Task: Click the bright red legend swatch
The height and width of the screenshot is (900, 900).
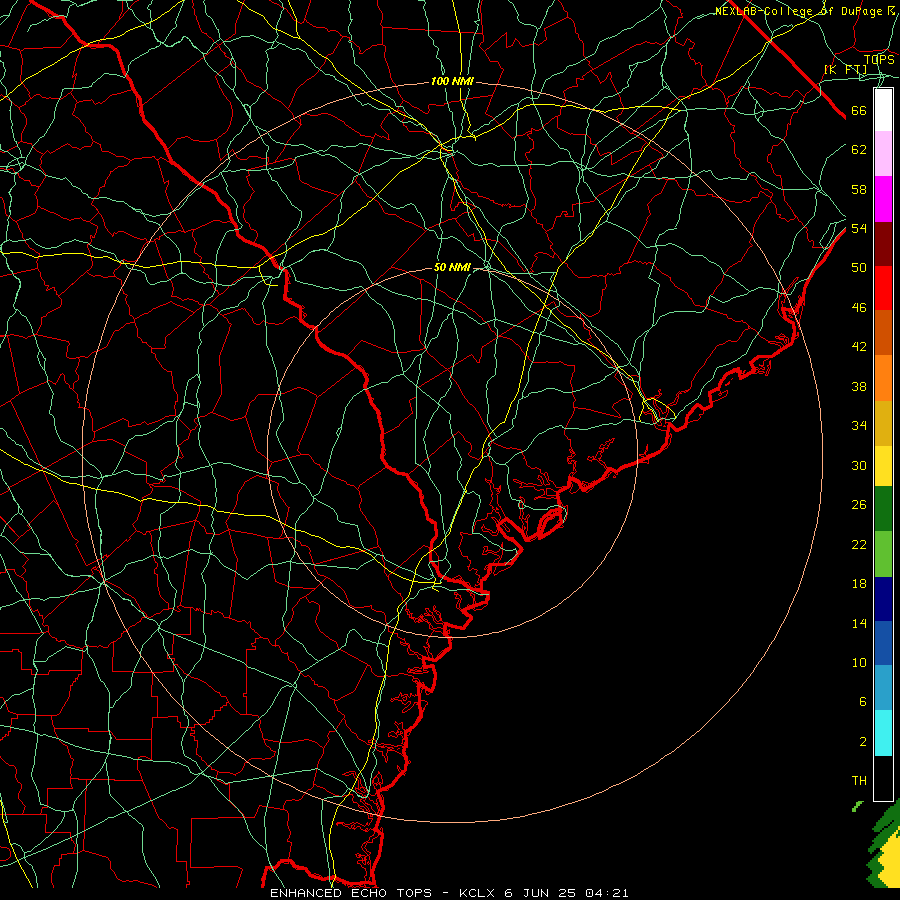Action: point(883,288)
